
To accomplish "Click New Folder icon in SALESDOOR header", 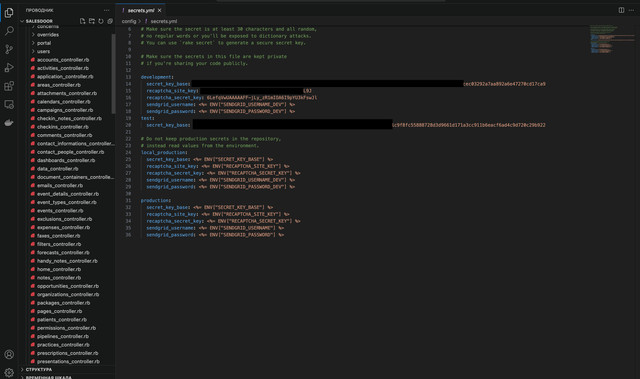I will [91, 21].
